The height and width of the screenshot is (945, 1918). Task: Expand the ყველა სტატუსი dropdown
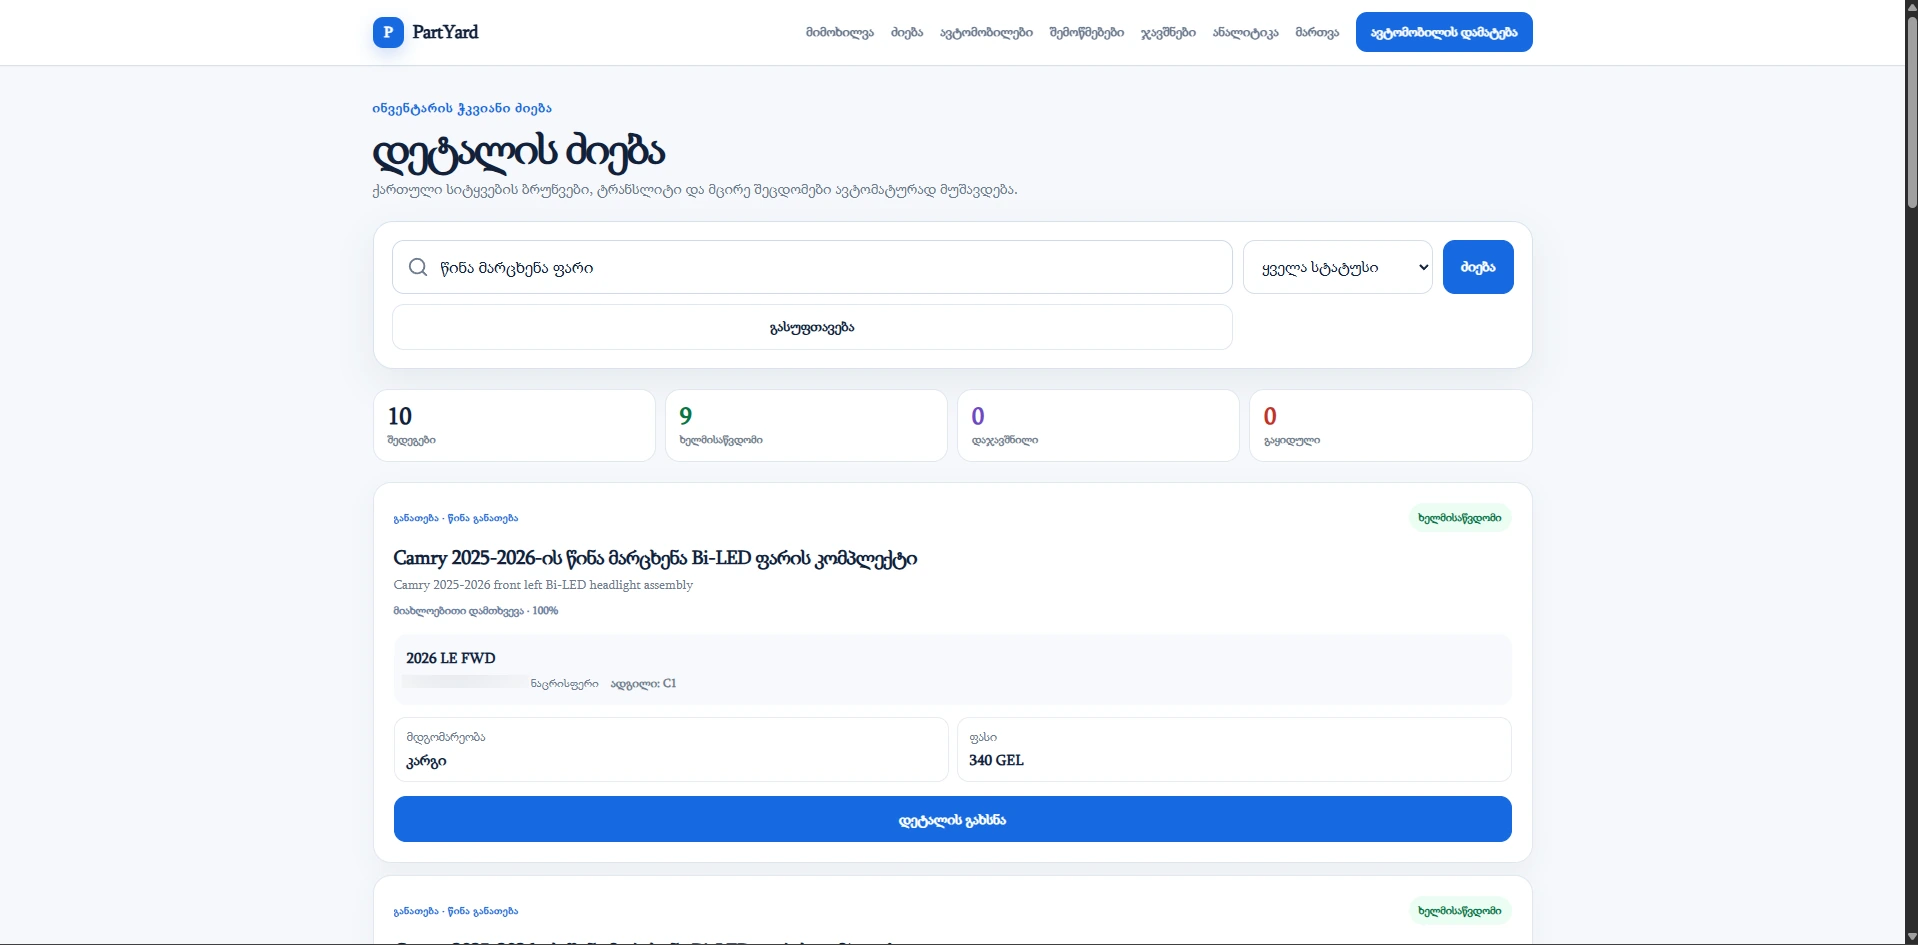pos(1338,267)
